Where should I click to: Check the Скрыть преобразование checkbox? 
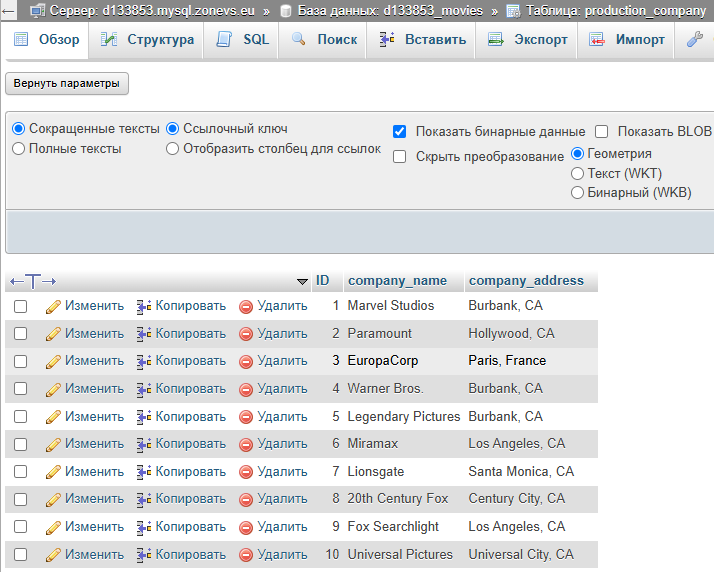(x=399, y=157)
